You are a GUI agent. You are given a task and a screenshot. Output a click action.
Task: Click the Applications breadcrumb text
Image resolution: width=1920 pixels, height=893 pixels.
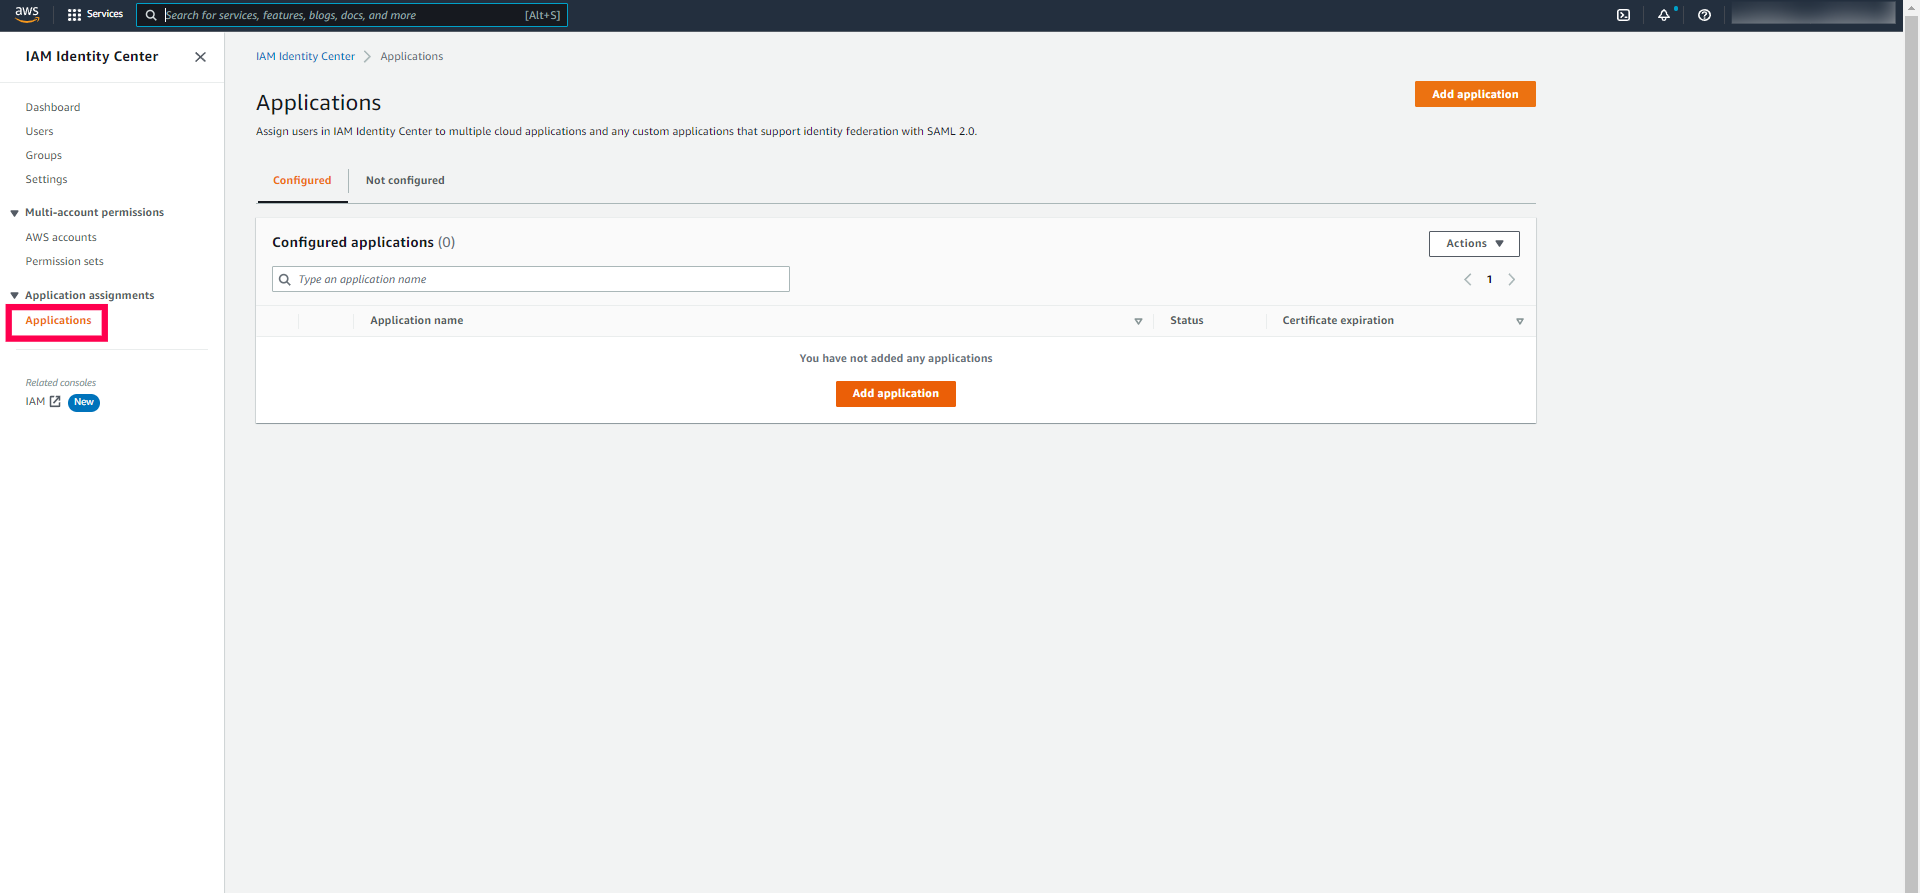412,57
